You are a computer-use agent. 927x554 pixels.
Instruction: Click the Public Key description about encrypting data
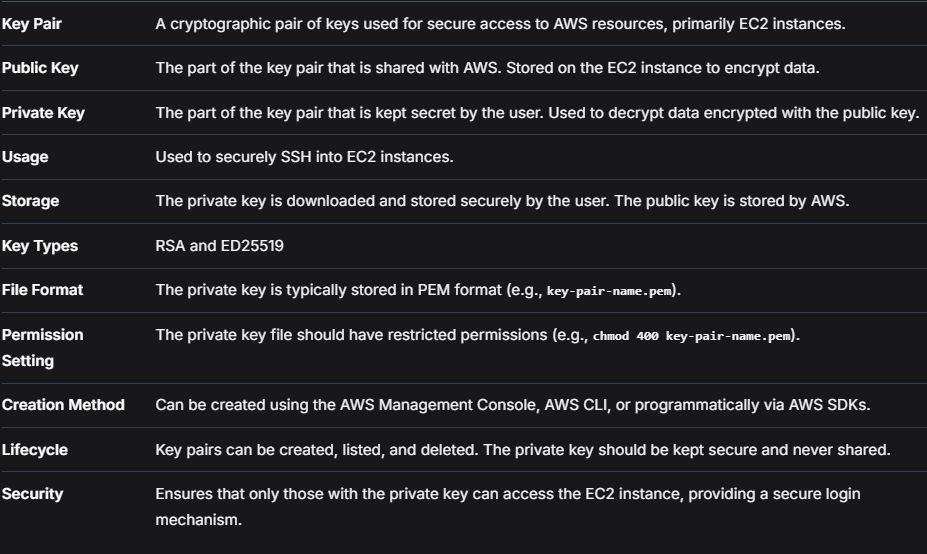point(487,68)
